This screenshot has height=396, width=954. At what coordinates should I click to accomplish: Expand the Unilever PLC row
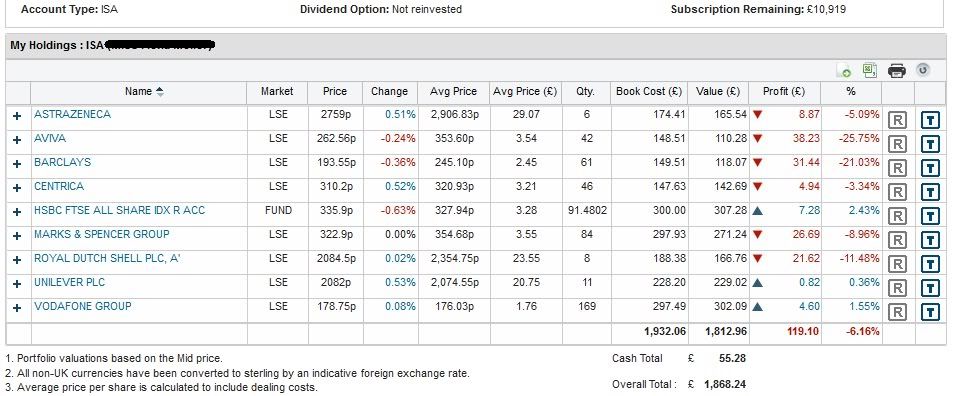[x=17, y=284]
